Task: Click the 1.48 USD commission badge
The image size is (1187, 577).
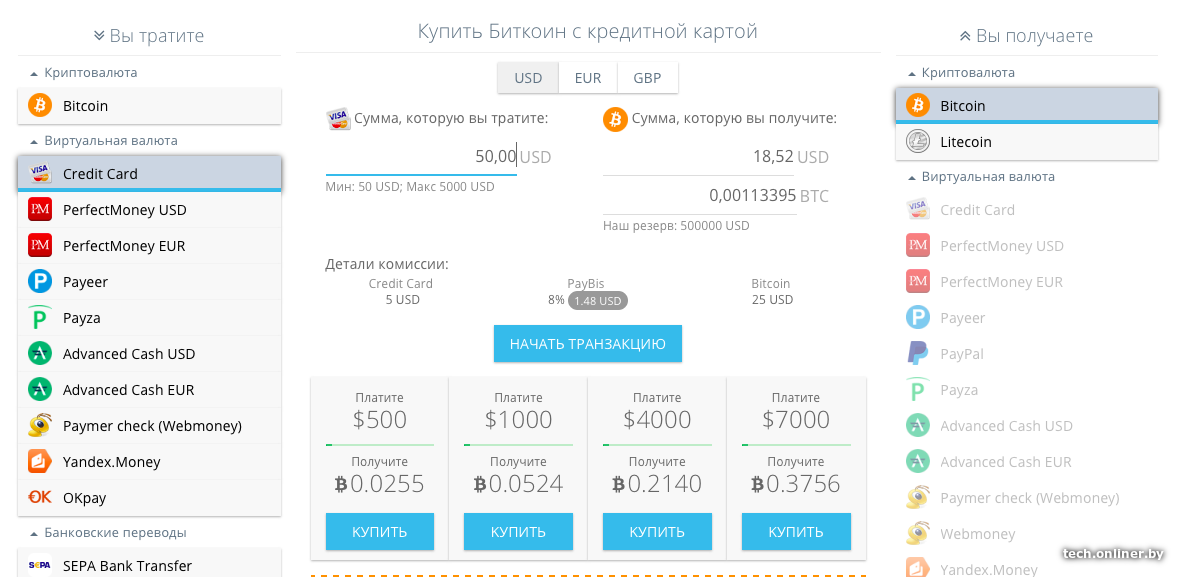Action: tap(598, 301)
